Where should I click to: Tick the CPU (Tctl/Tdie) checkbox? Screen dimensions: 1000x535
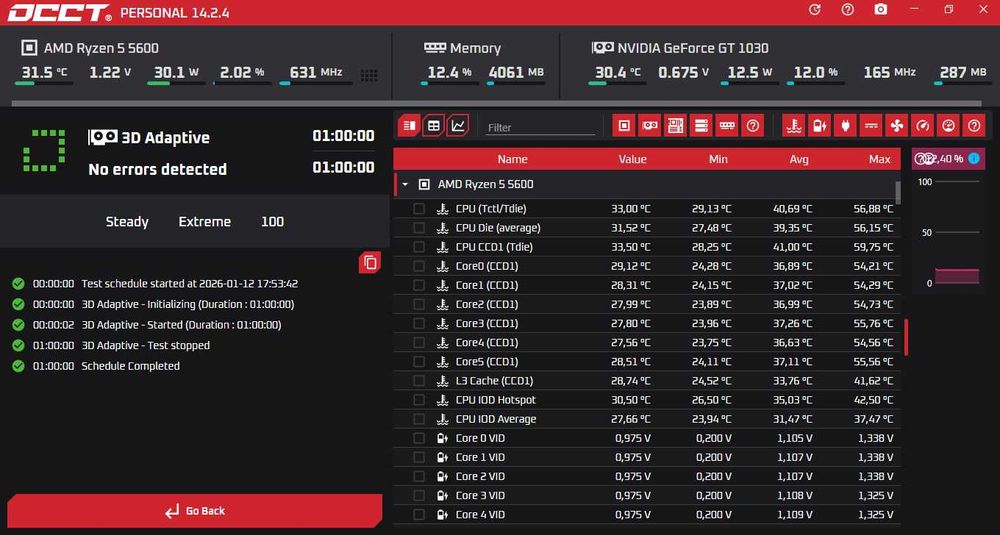pyautogui.click(x=418, y=209)
